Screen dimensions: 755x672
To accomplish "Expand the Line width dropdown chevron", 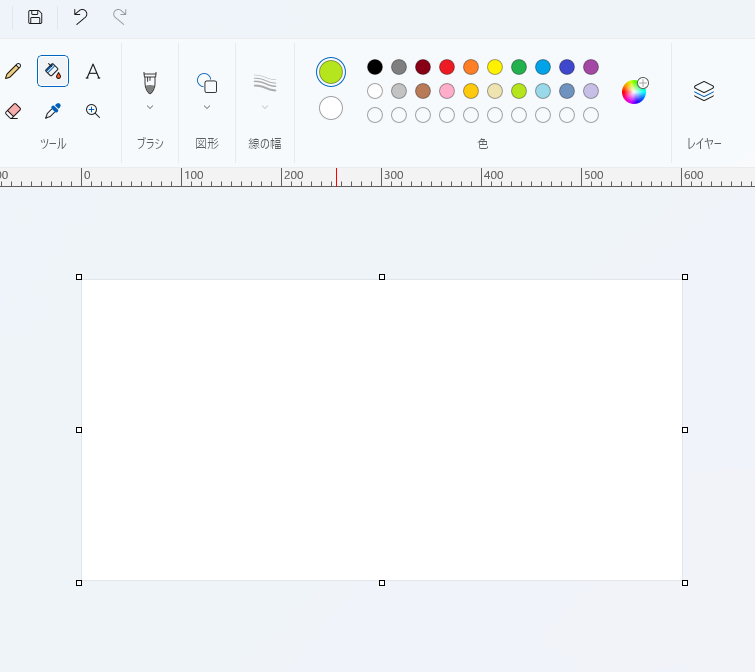I will 264,107.
